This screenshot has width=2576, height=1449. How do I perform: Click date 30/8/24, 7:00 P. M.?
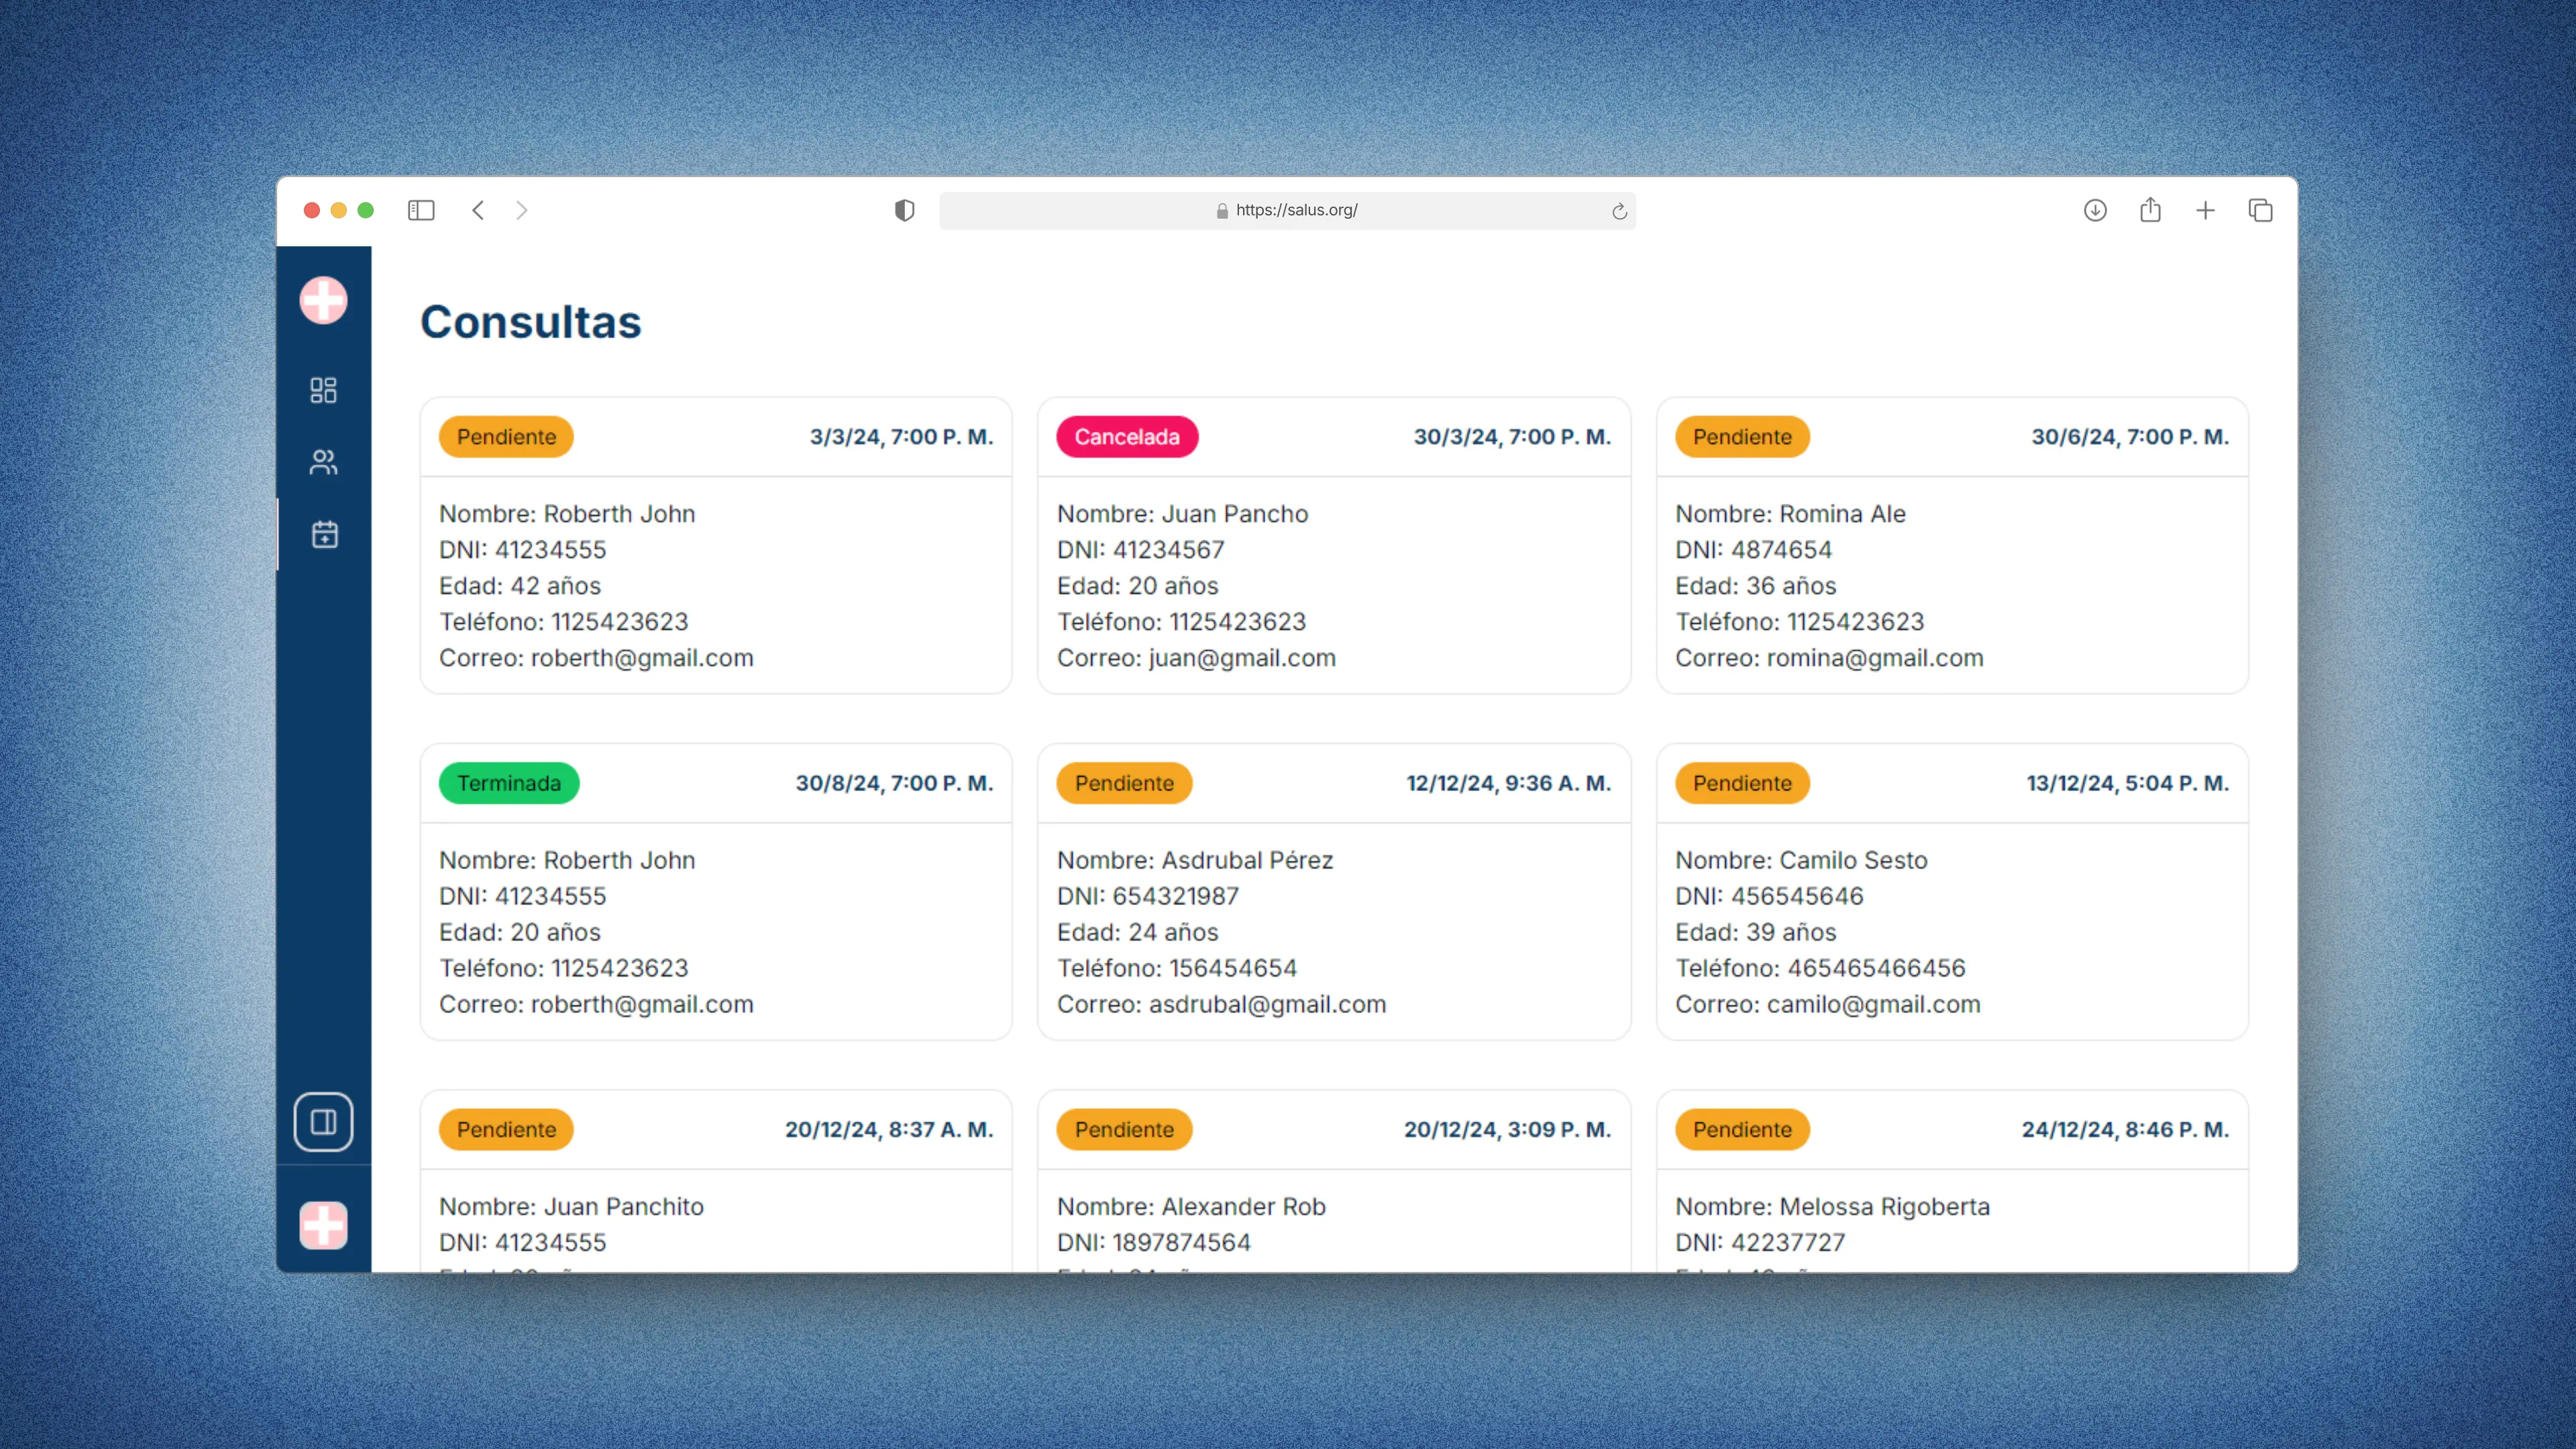pos(894,783)
